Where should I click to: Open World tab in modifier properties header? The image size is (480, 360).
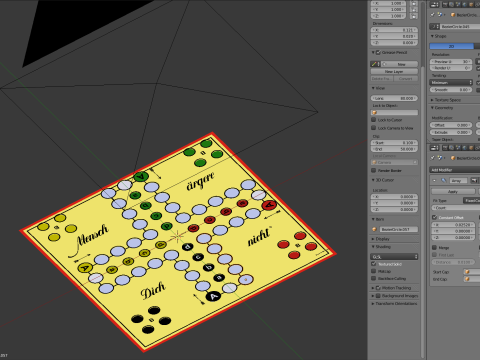click(x=465, y=148)
